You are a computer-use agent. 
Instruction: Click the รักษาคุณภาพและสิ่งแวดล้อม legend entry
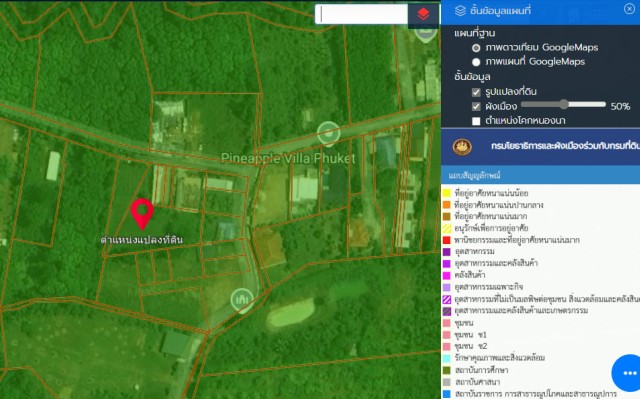coord(500,358)
